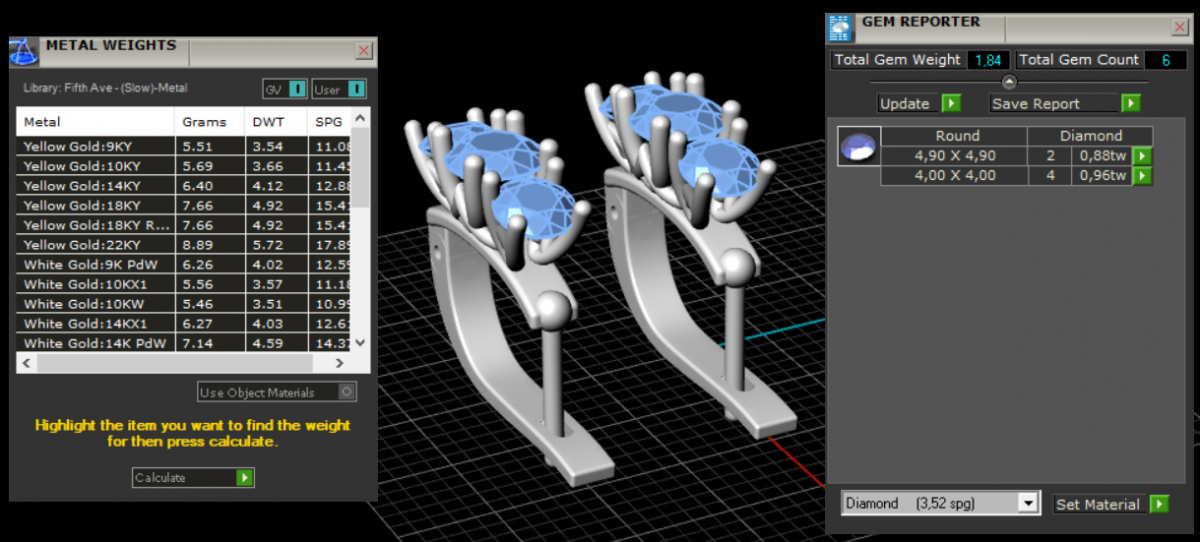Image resolution: width=1200 pixels, height=542 pixels.
Task: Collapse Gem Reporter totals with round arrow
Action: tap(1009, 82)
